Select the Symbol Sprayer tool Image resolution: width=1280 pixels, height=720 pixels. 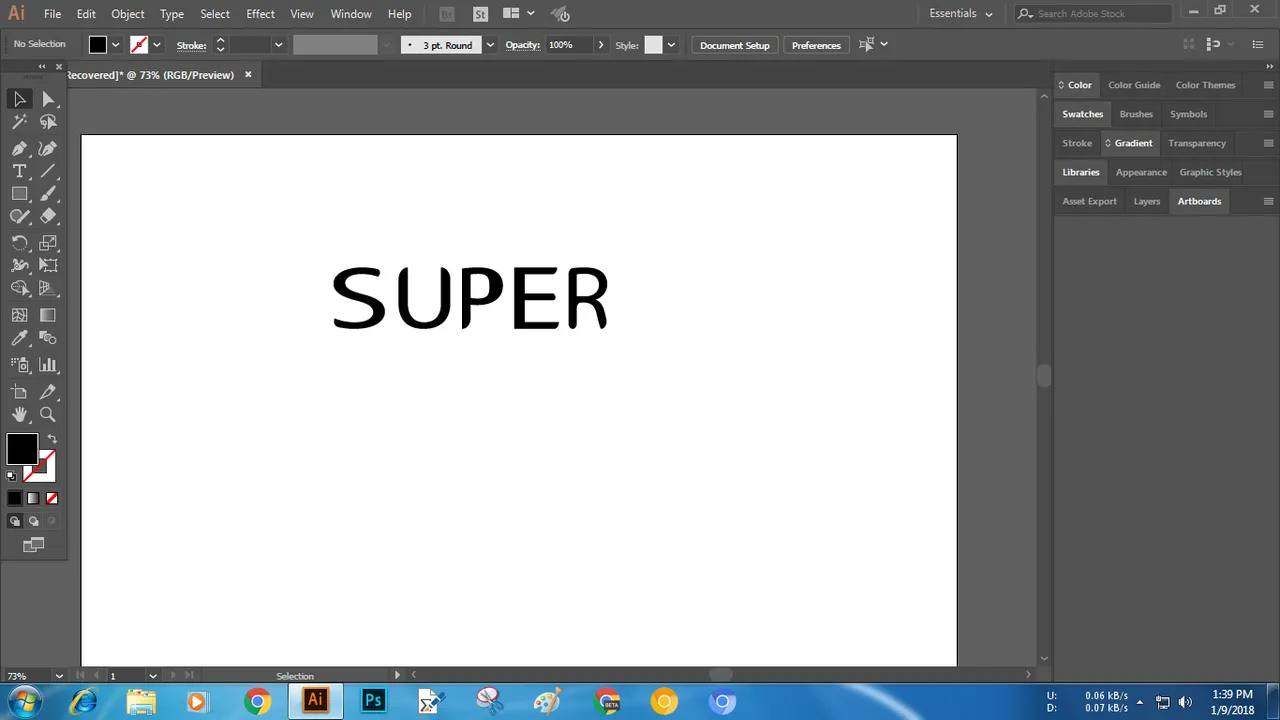click(x=19, y=365)
